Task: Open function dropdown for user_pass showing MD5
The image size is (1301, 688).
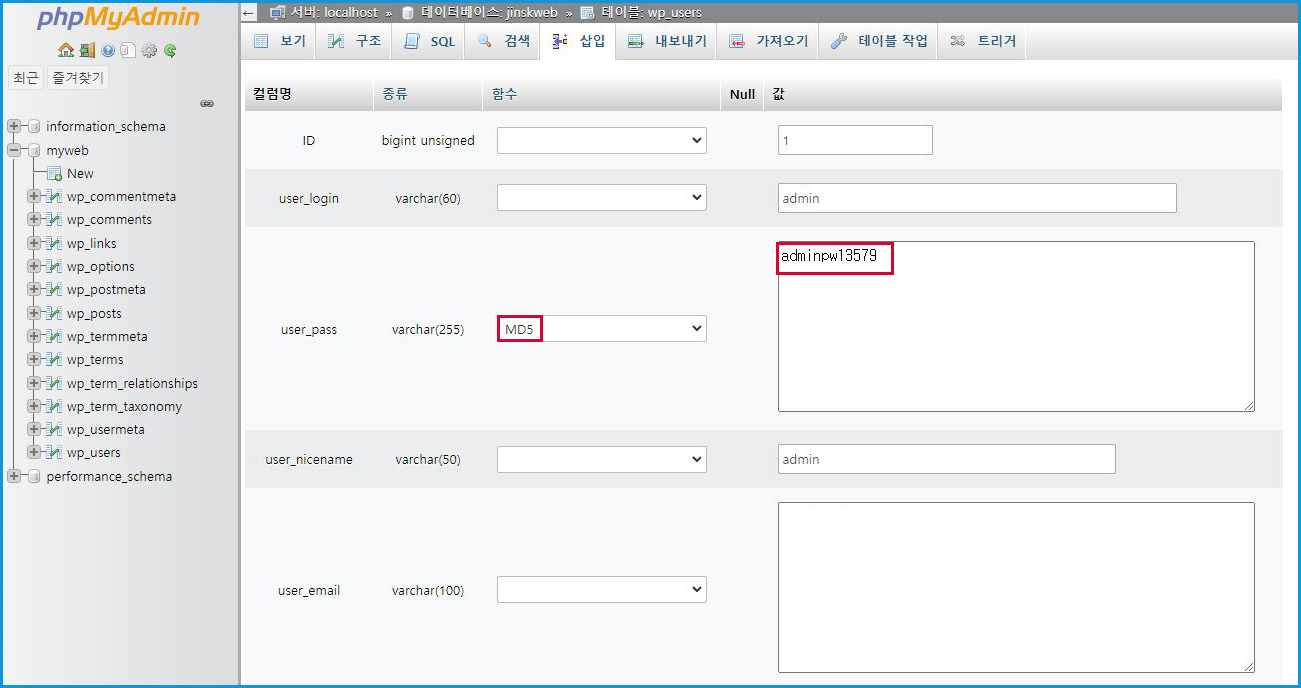Action: (602, 329)
